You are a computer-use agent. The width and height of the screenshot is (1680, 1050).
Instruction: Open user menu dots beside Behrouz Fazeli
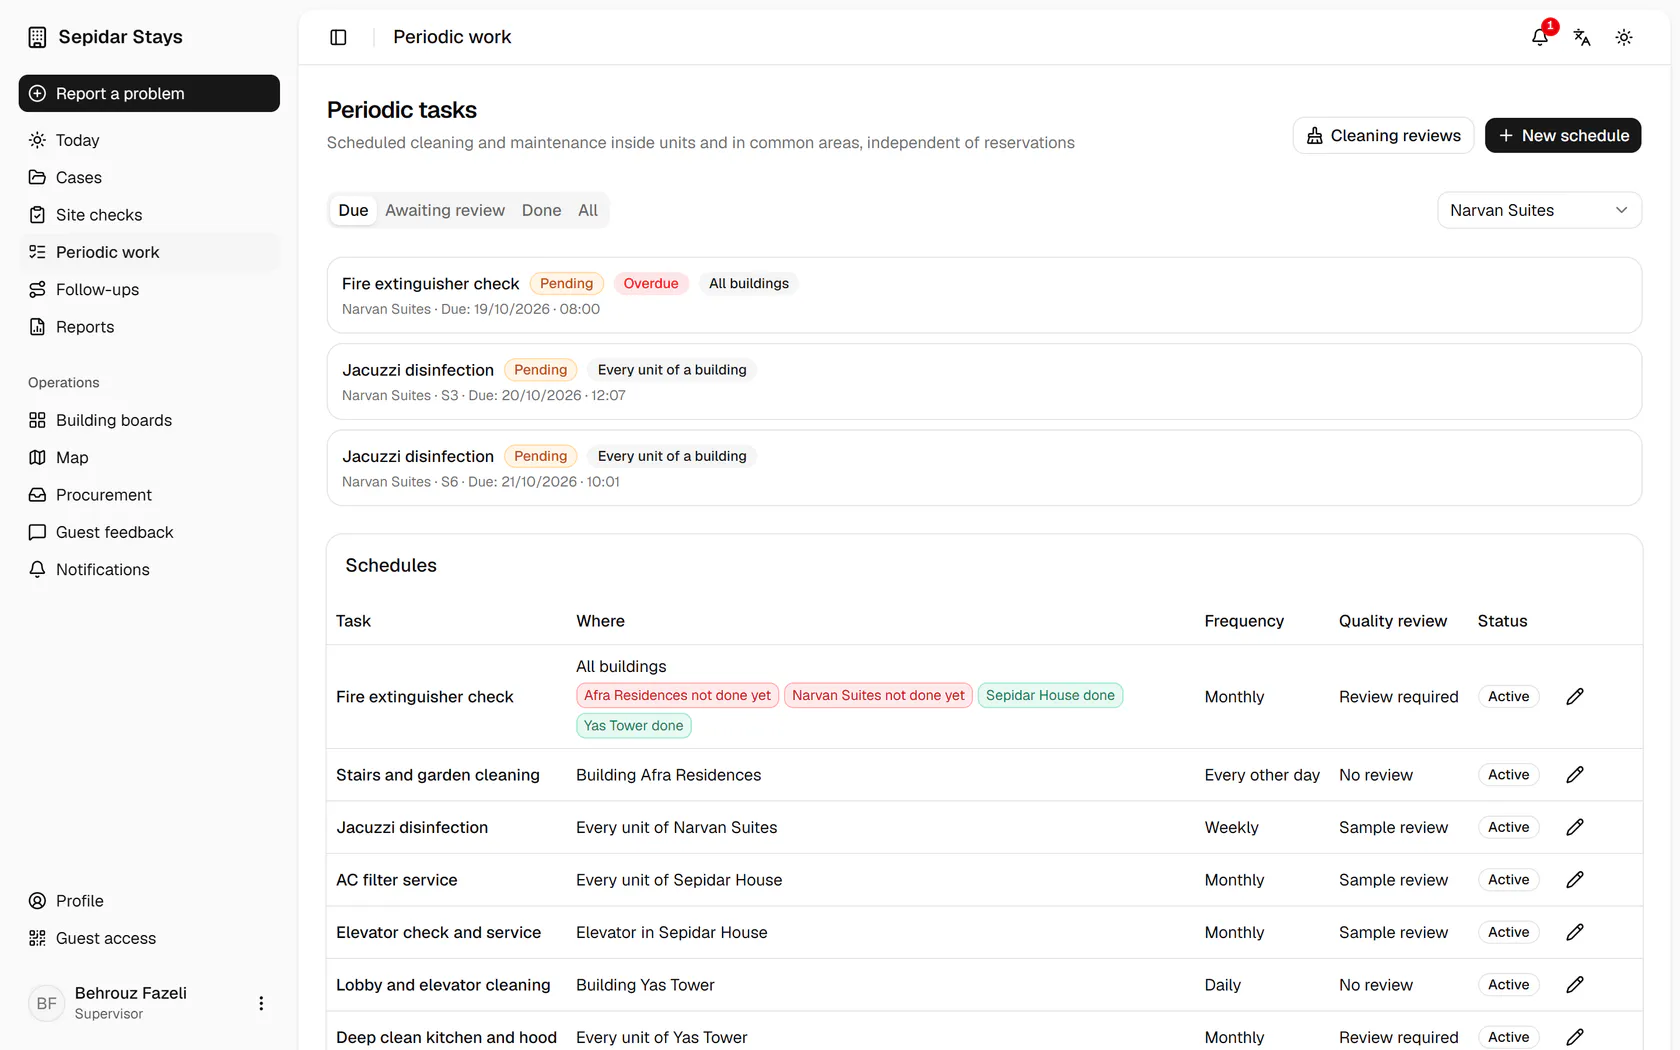point(261,1003)
